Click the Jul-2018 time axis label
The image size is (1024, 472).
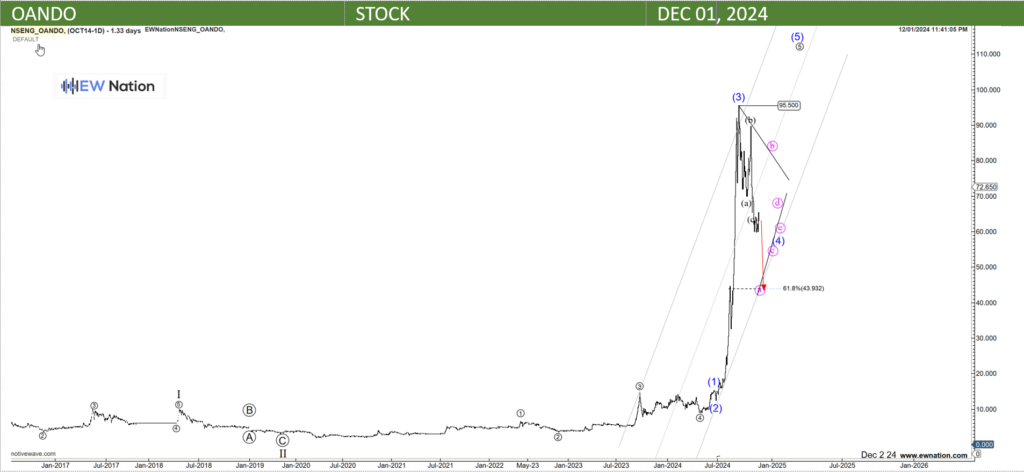tap(199, 465)
